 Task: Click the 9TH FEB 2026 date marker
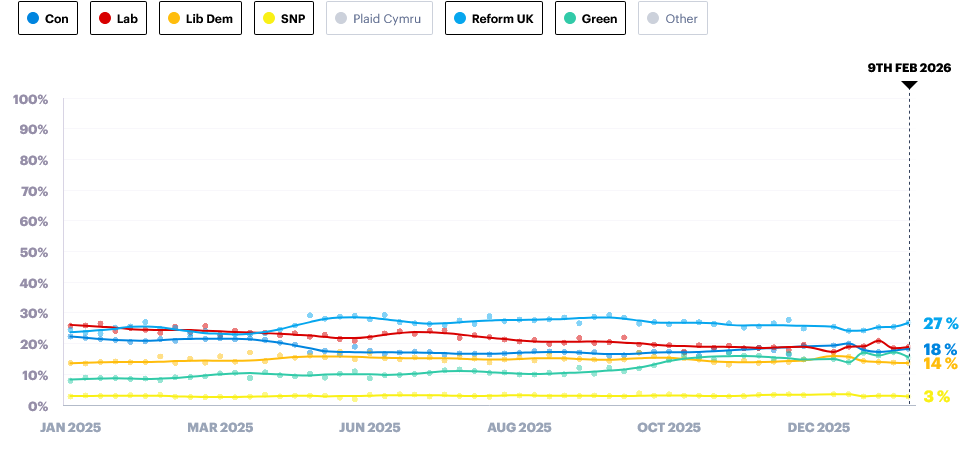pos(908,68)
